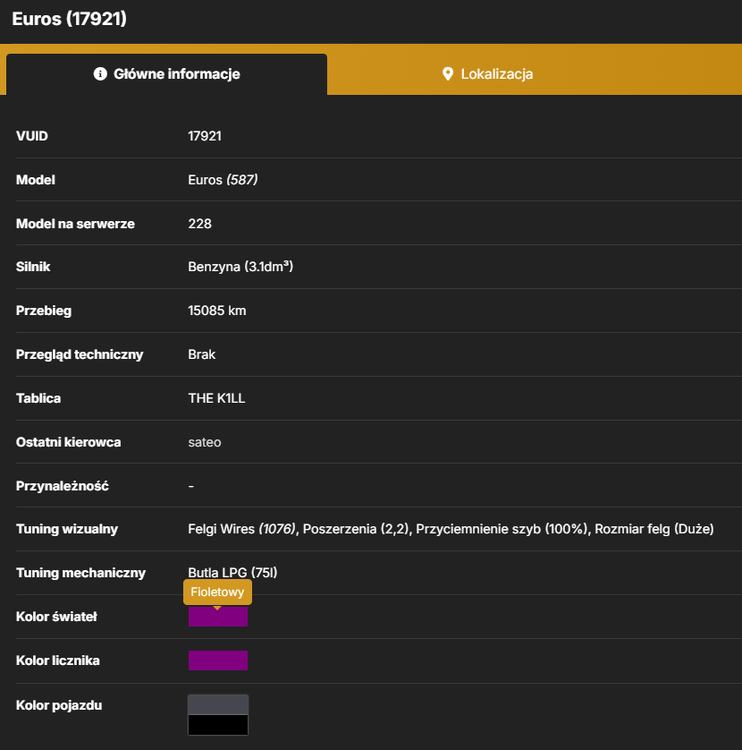Click the Tablica row label

[38, 398]
